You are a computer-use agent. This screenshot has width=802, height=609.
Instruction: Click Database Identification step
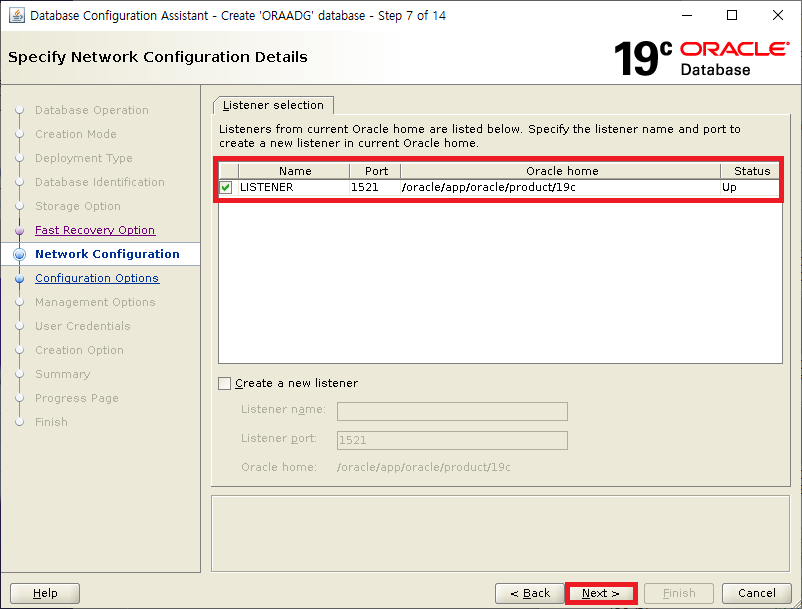[100, 182]
